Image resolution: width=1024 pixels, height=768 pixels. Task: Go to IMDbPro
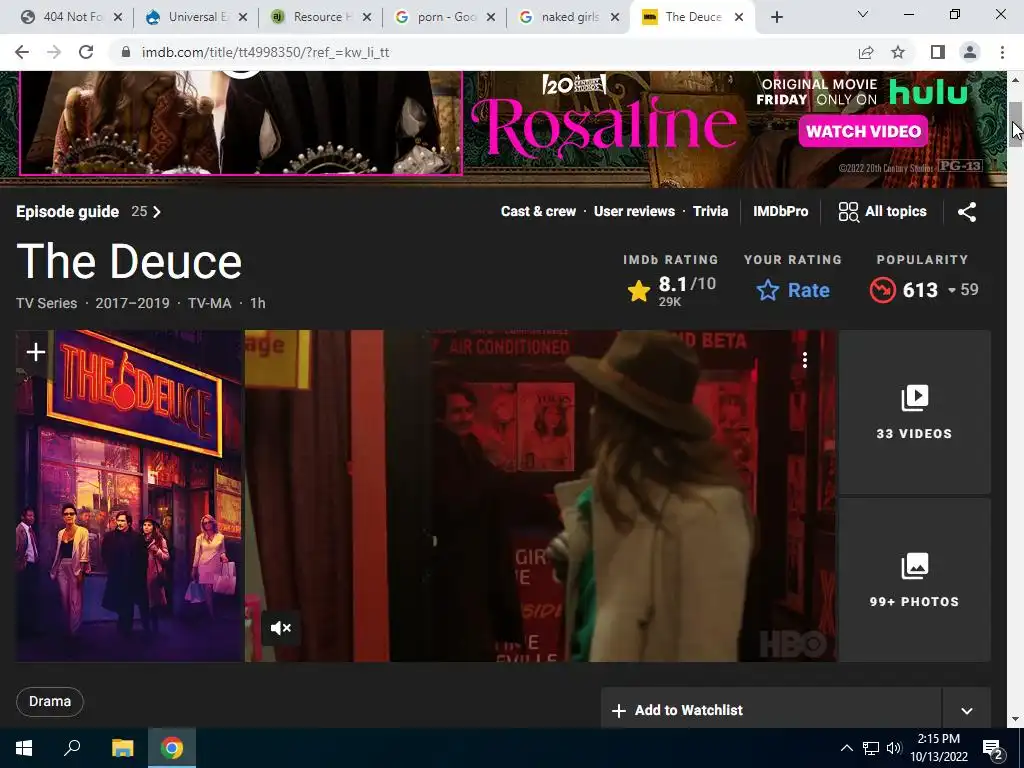click(x=780, y=212)
